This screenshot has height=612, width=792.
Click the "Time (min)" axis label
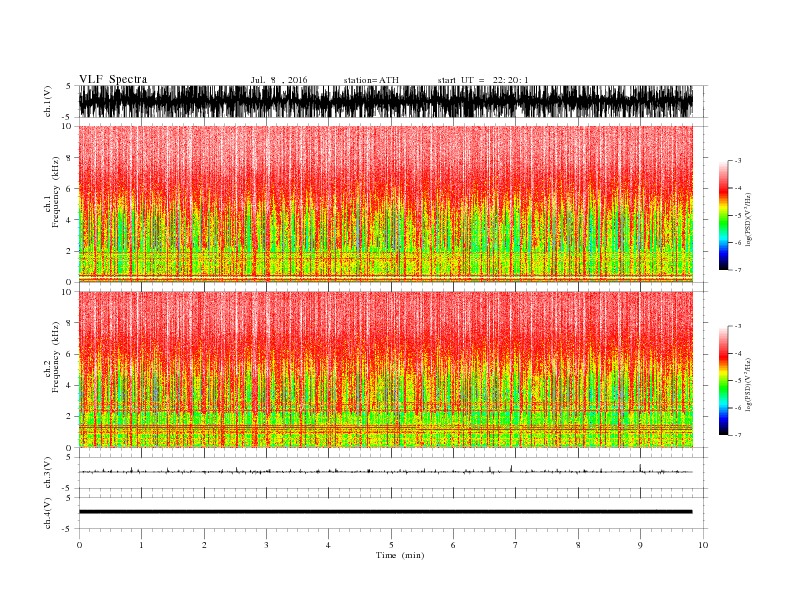(400, 555)
